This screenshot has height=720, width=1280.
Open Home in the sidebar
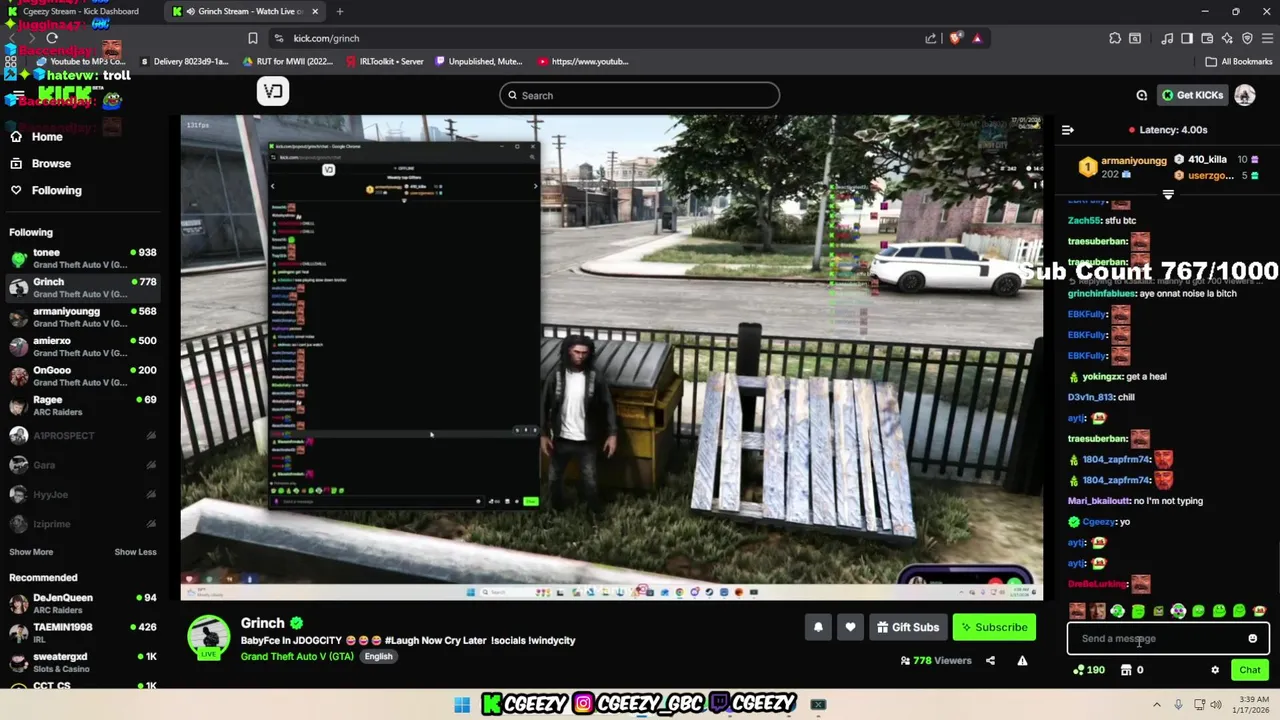tap(46, 136)
